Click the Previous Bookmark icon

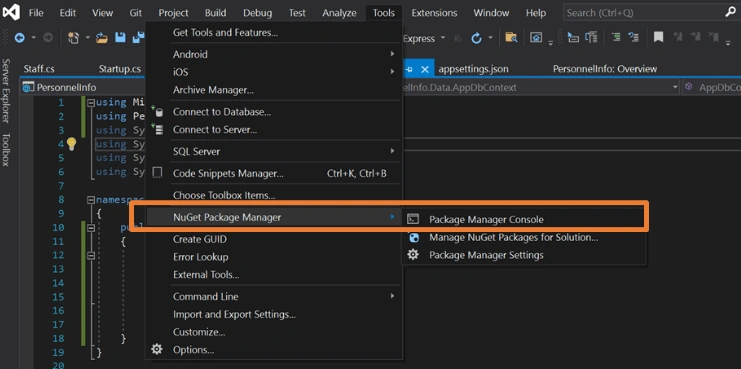[x=678, y=37]
